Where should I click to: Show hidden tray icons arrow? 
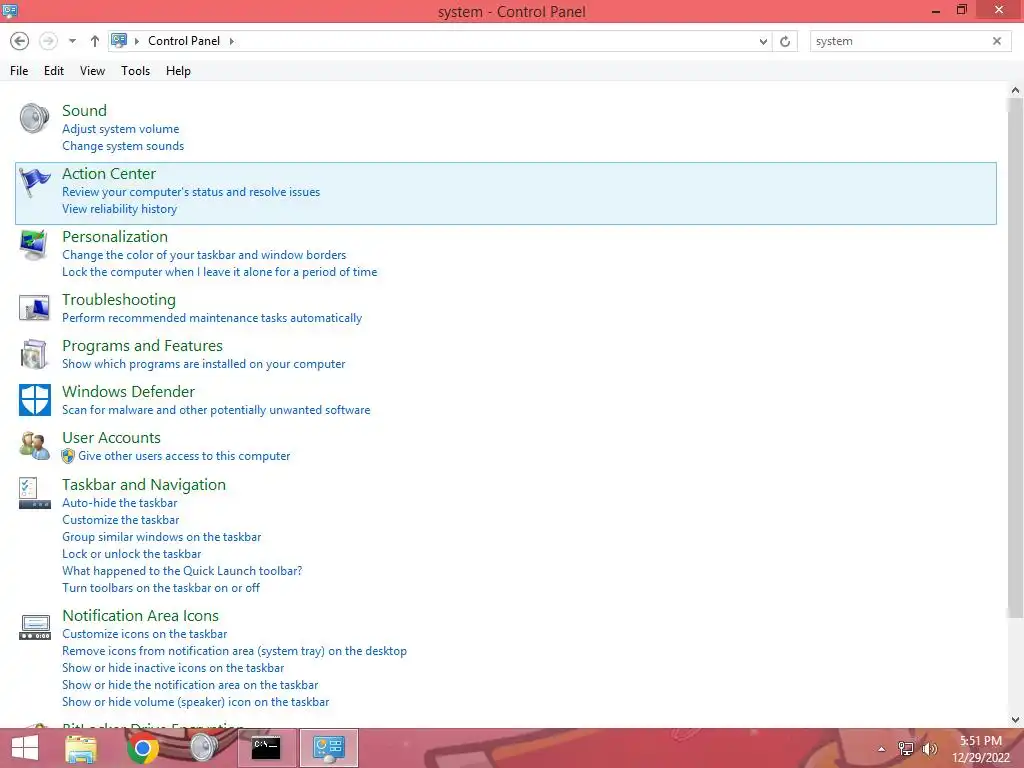(x=881, y=749)
